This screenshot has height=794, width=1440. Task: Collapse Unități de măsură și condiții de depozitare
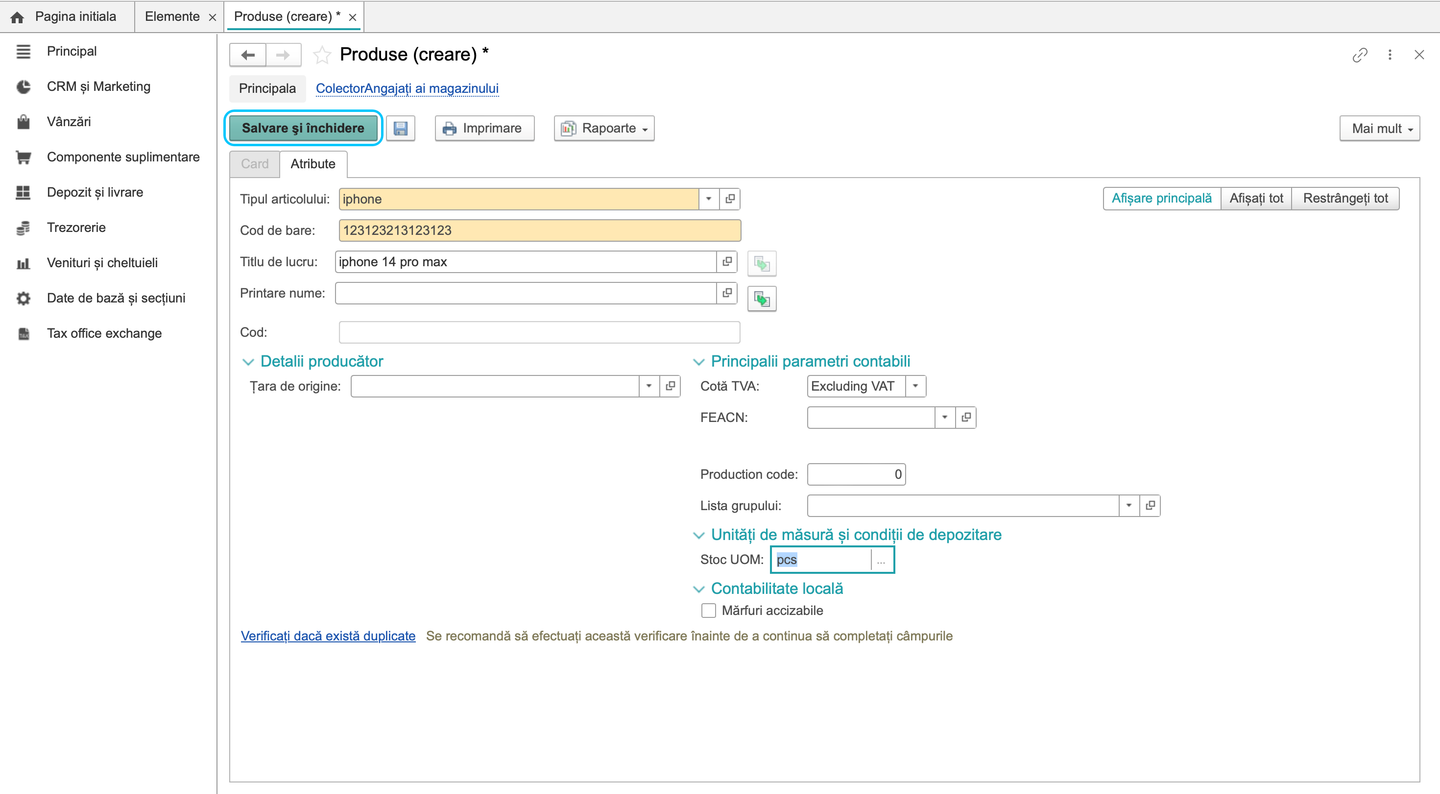[699, 535]
